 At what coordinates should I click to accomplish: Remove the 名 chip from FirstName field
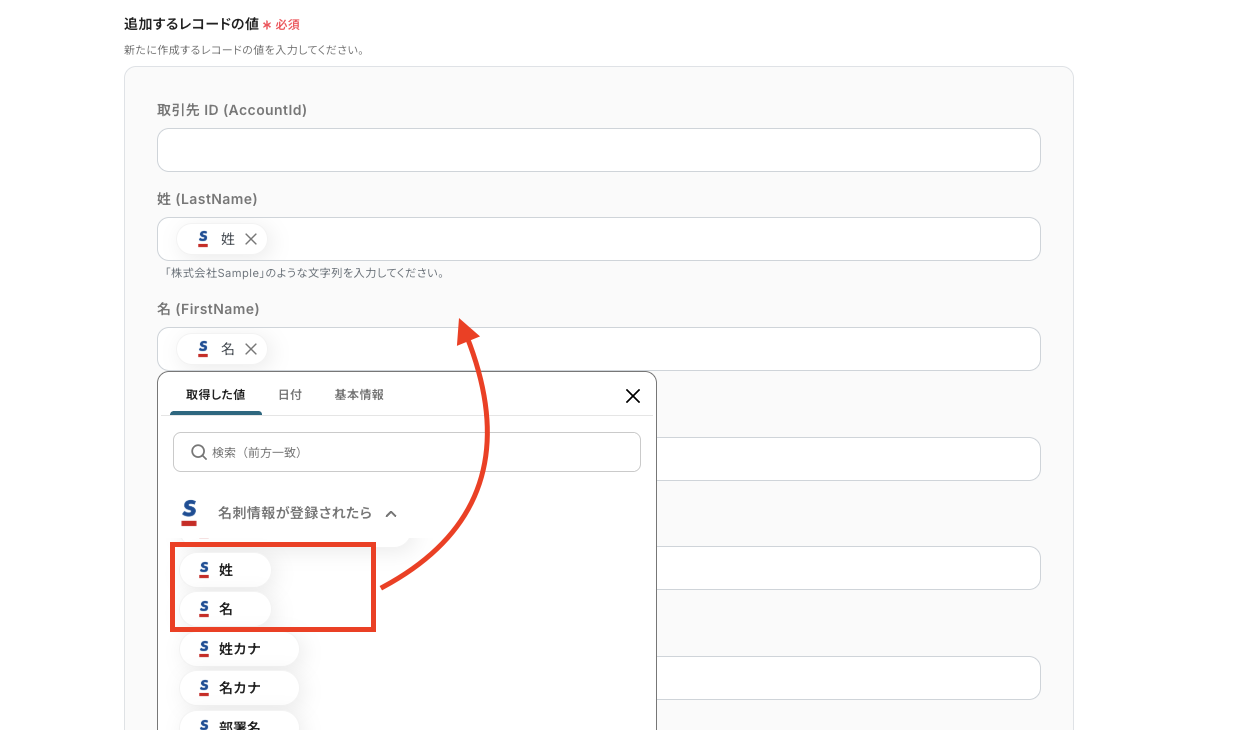[251, 349]
